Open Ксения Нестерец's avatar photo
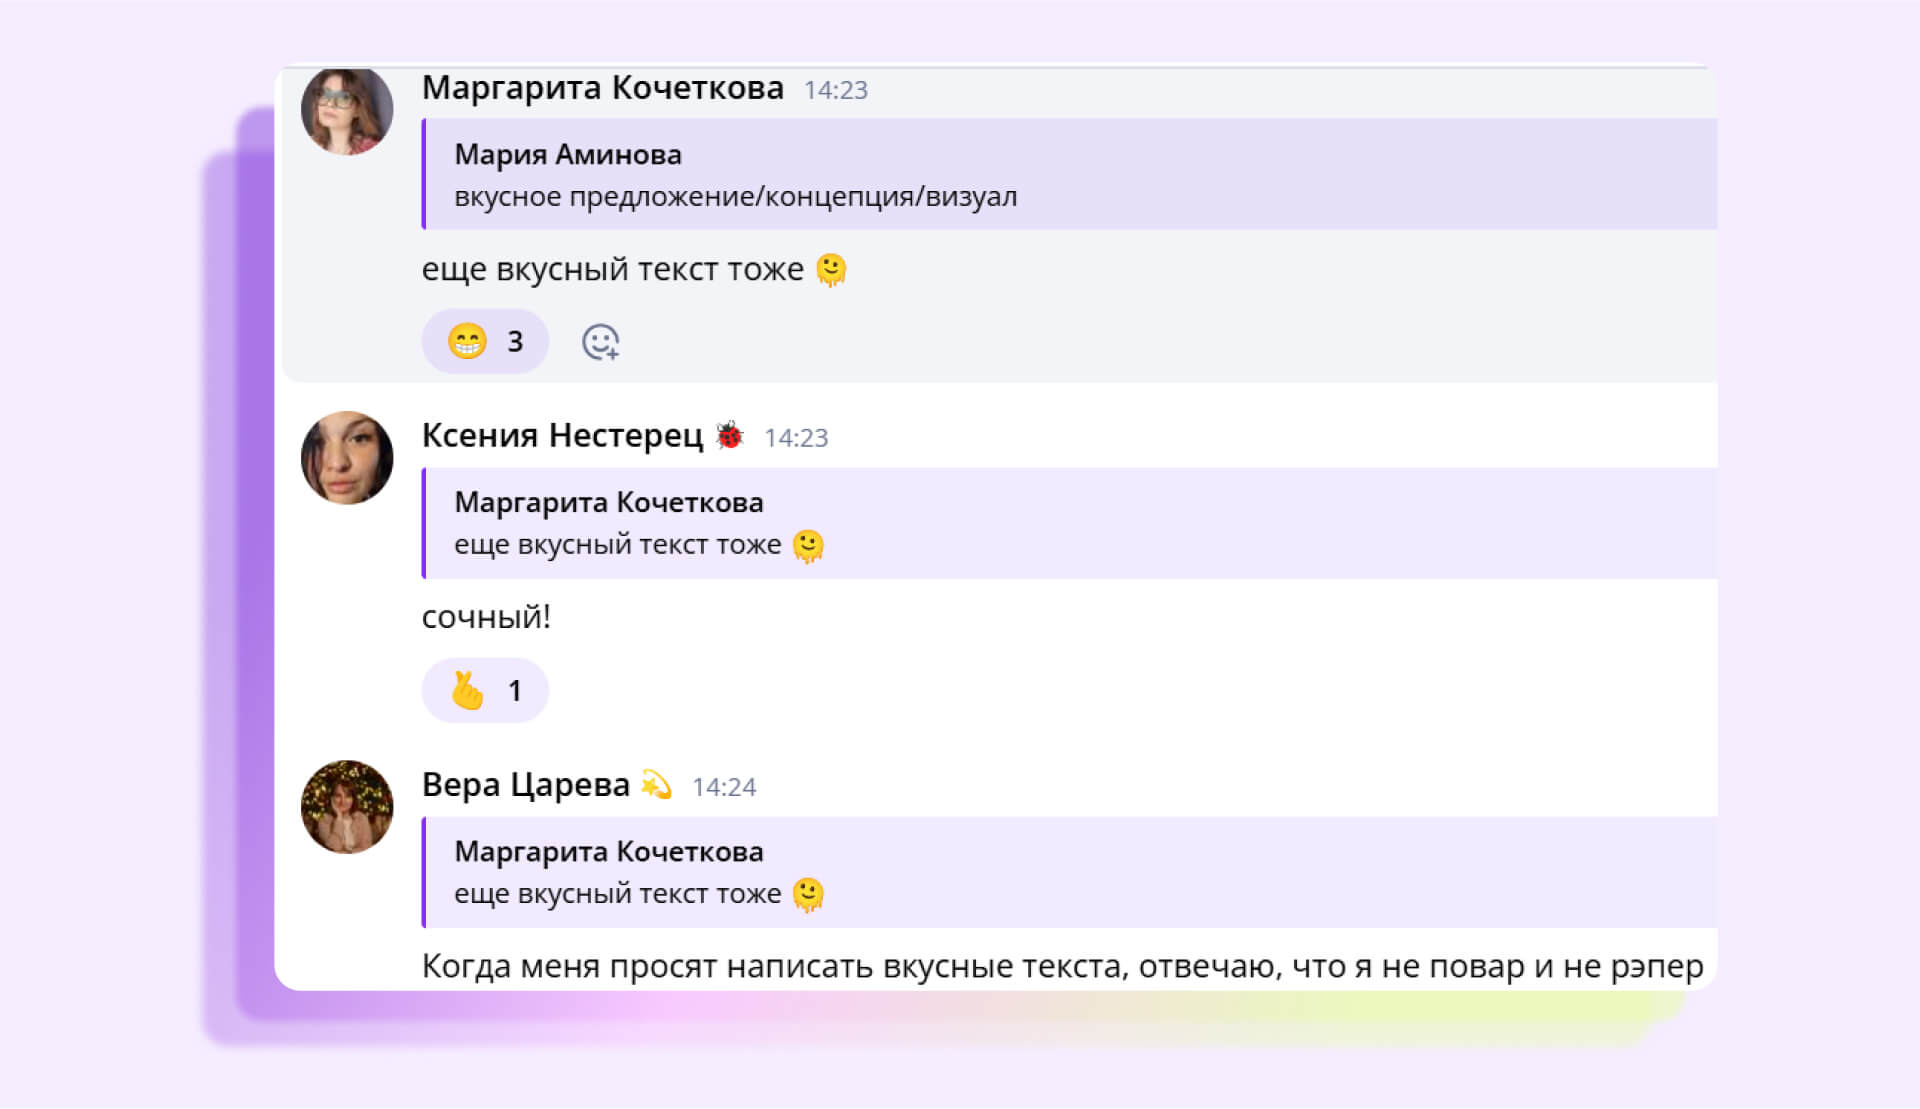1920x1109 pixels. (347, 458)
